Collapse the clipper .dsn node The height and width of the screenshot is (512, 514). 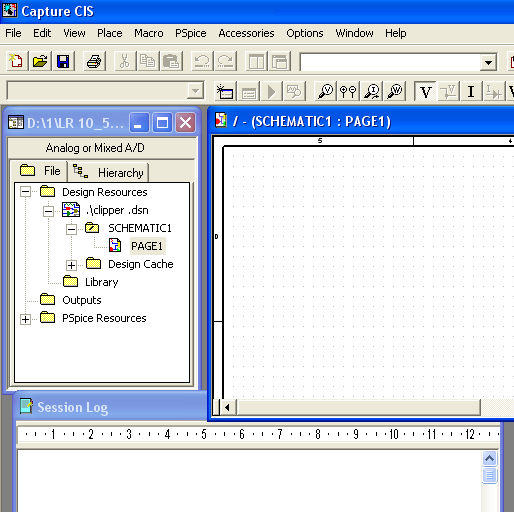(48, 211)
